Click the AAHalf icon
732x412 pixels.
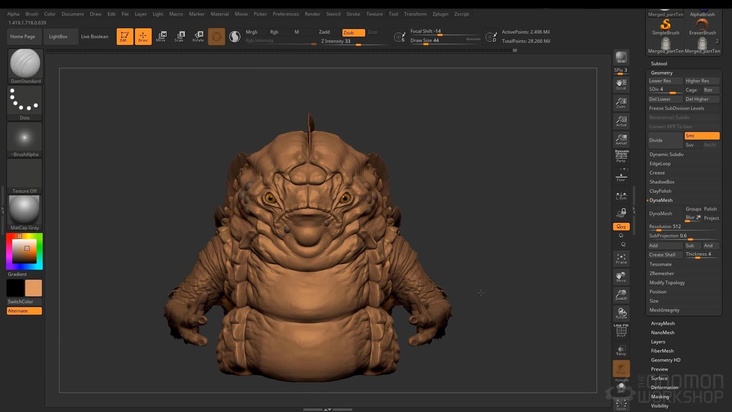tap(621, 139)
